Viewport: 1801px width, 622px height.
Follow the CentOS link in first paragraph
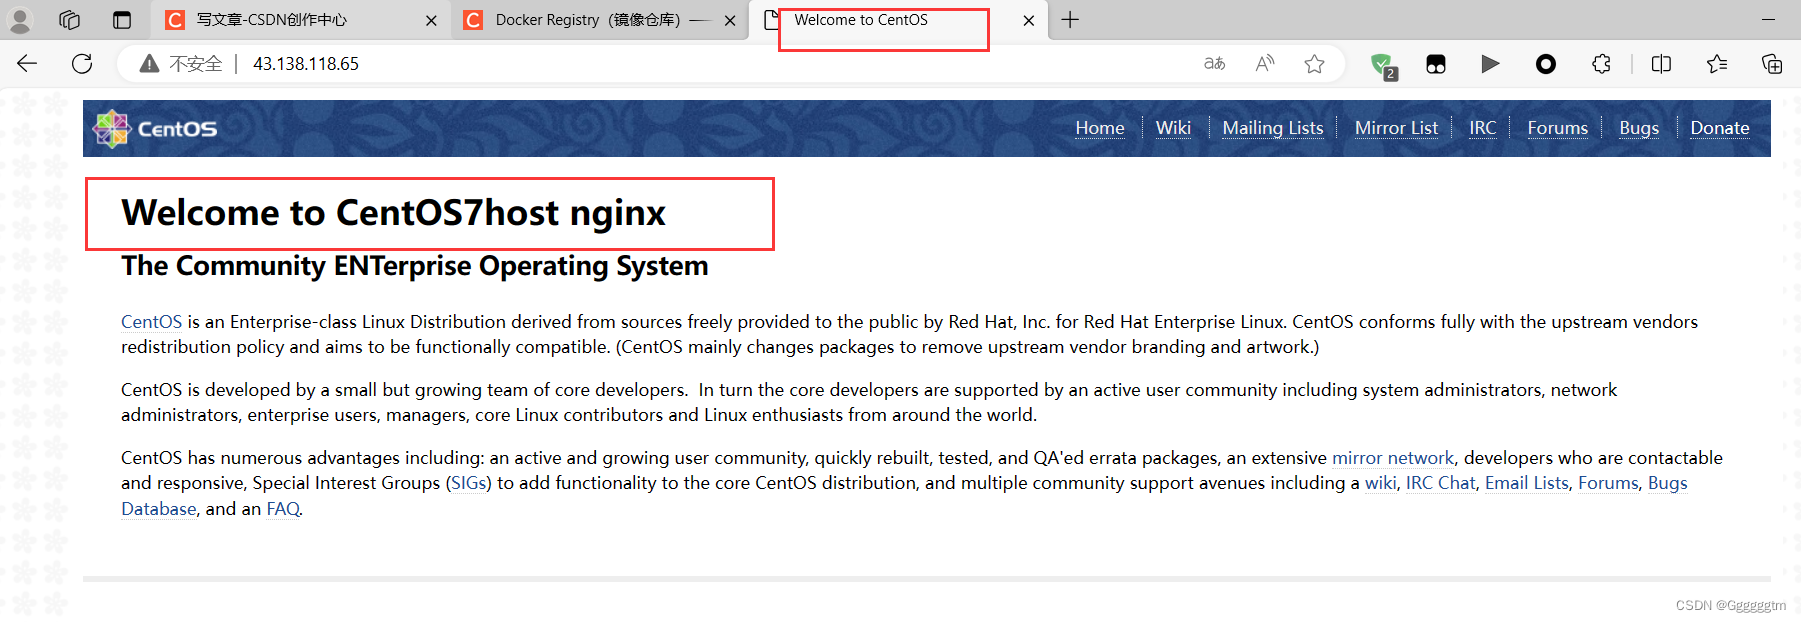tap(152, 322)
